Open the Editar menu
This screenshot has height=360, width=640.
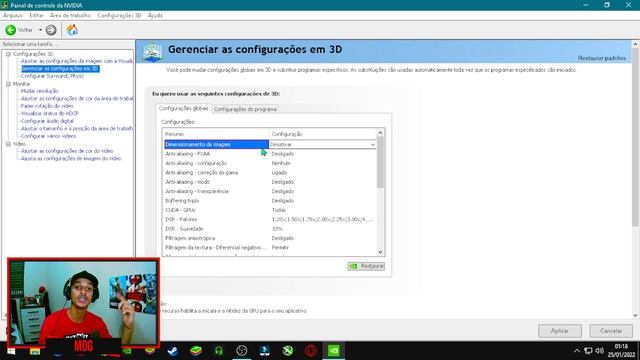[x=36, y=15]
